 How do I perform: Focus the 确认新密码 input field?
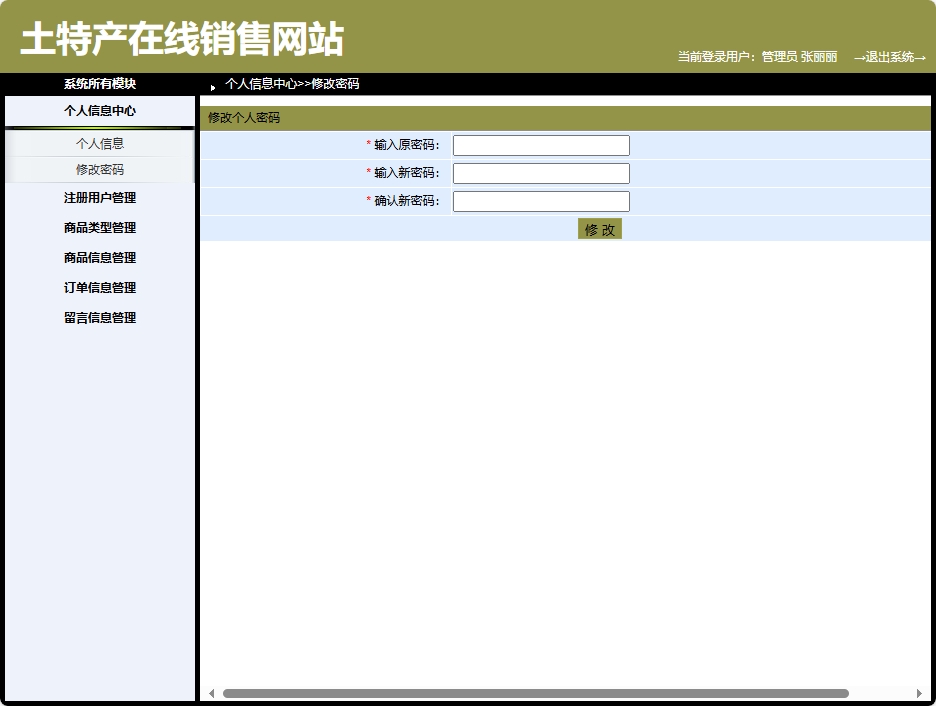(x=541, y=200)
